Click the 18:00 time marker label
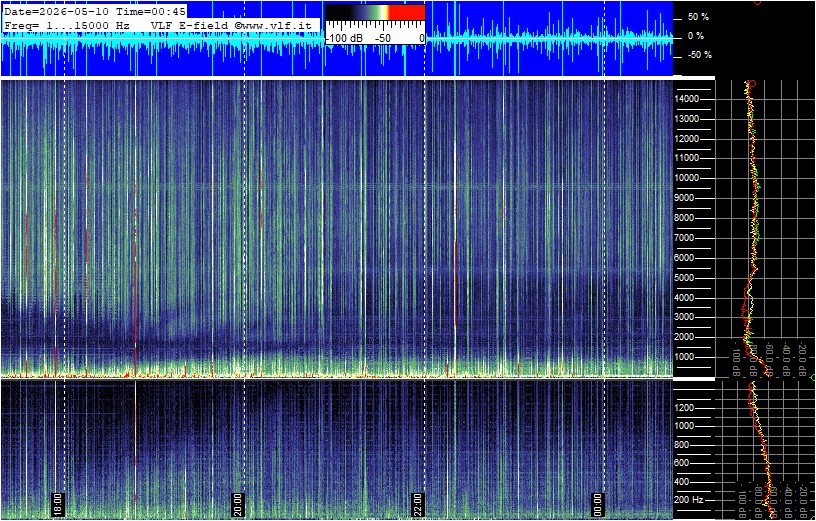This screenshot has height=521, width=816. pyautogui.click(x=57, y=504)
